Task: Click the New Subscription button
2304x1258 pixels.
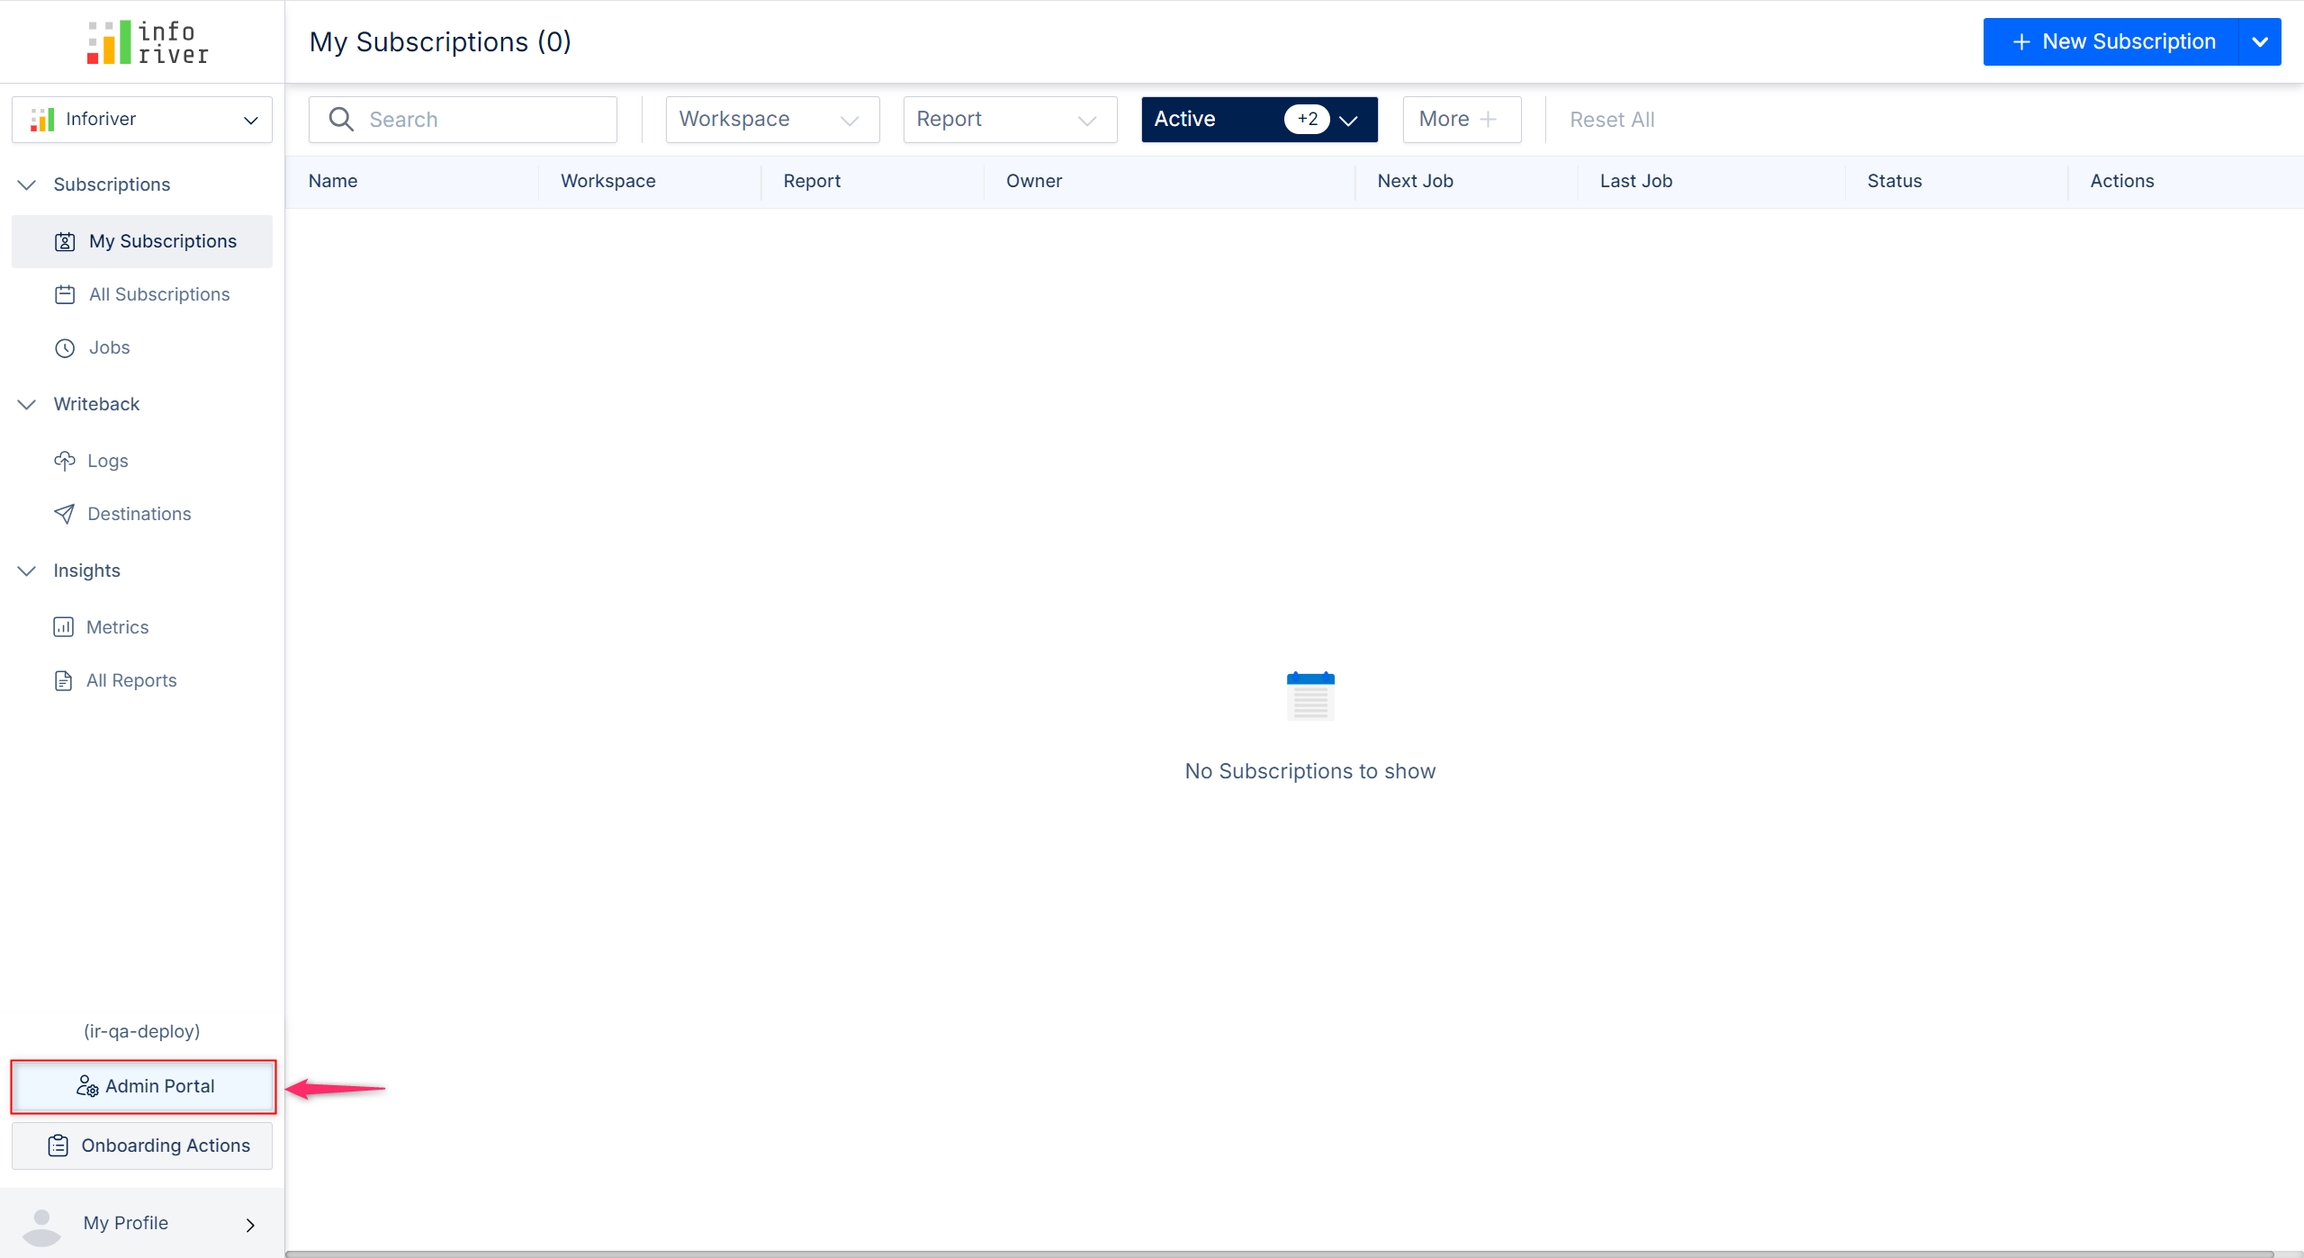Action: click(2112, 42)
